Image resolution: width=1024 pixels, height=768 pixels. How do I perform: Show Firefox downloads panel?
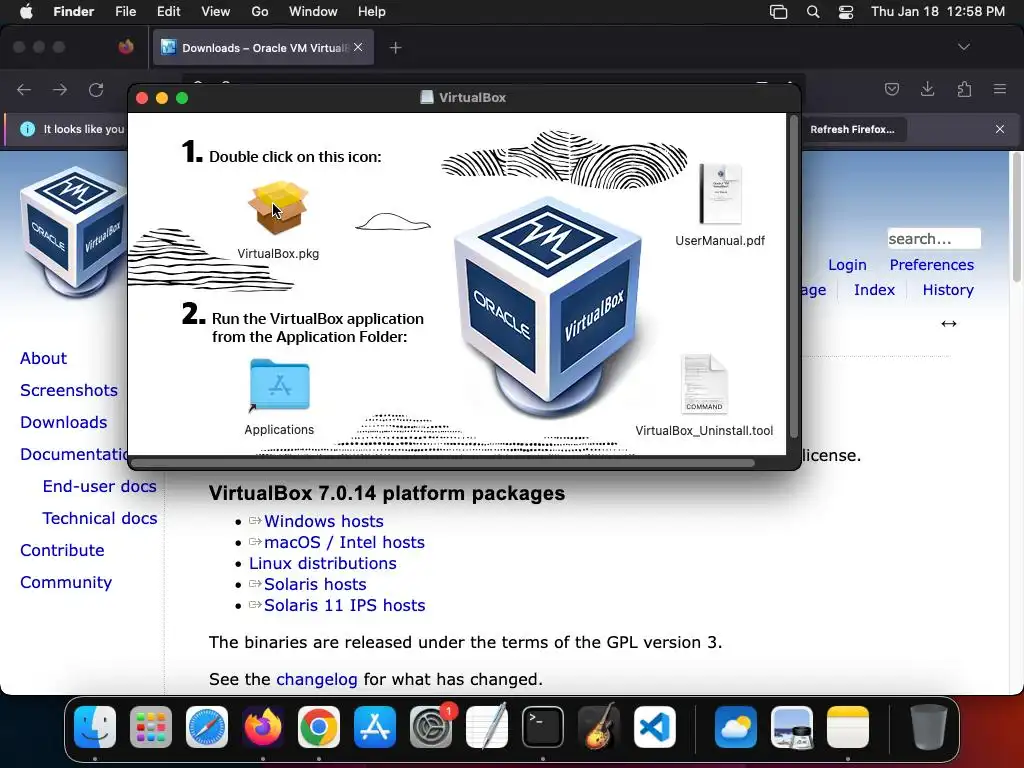coord(927,89)
